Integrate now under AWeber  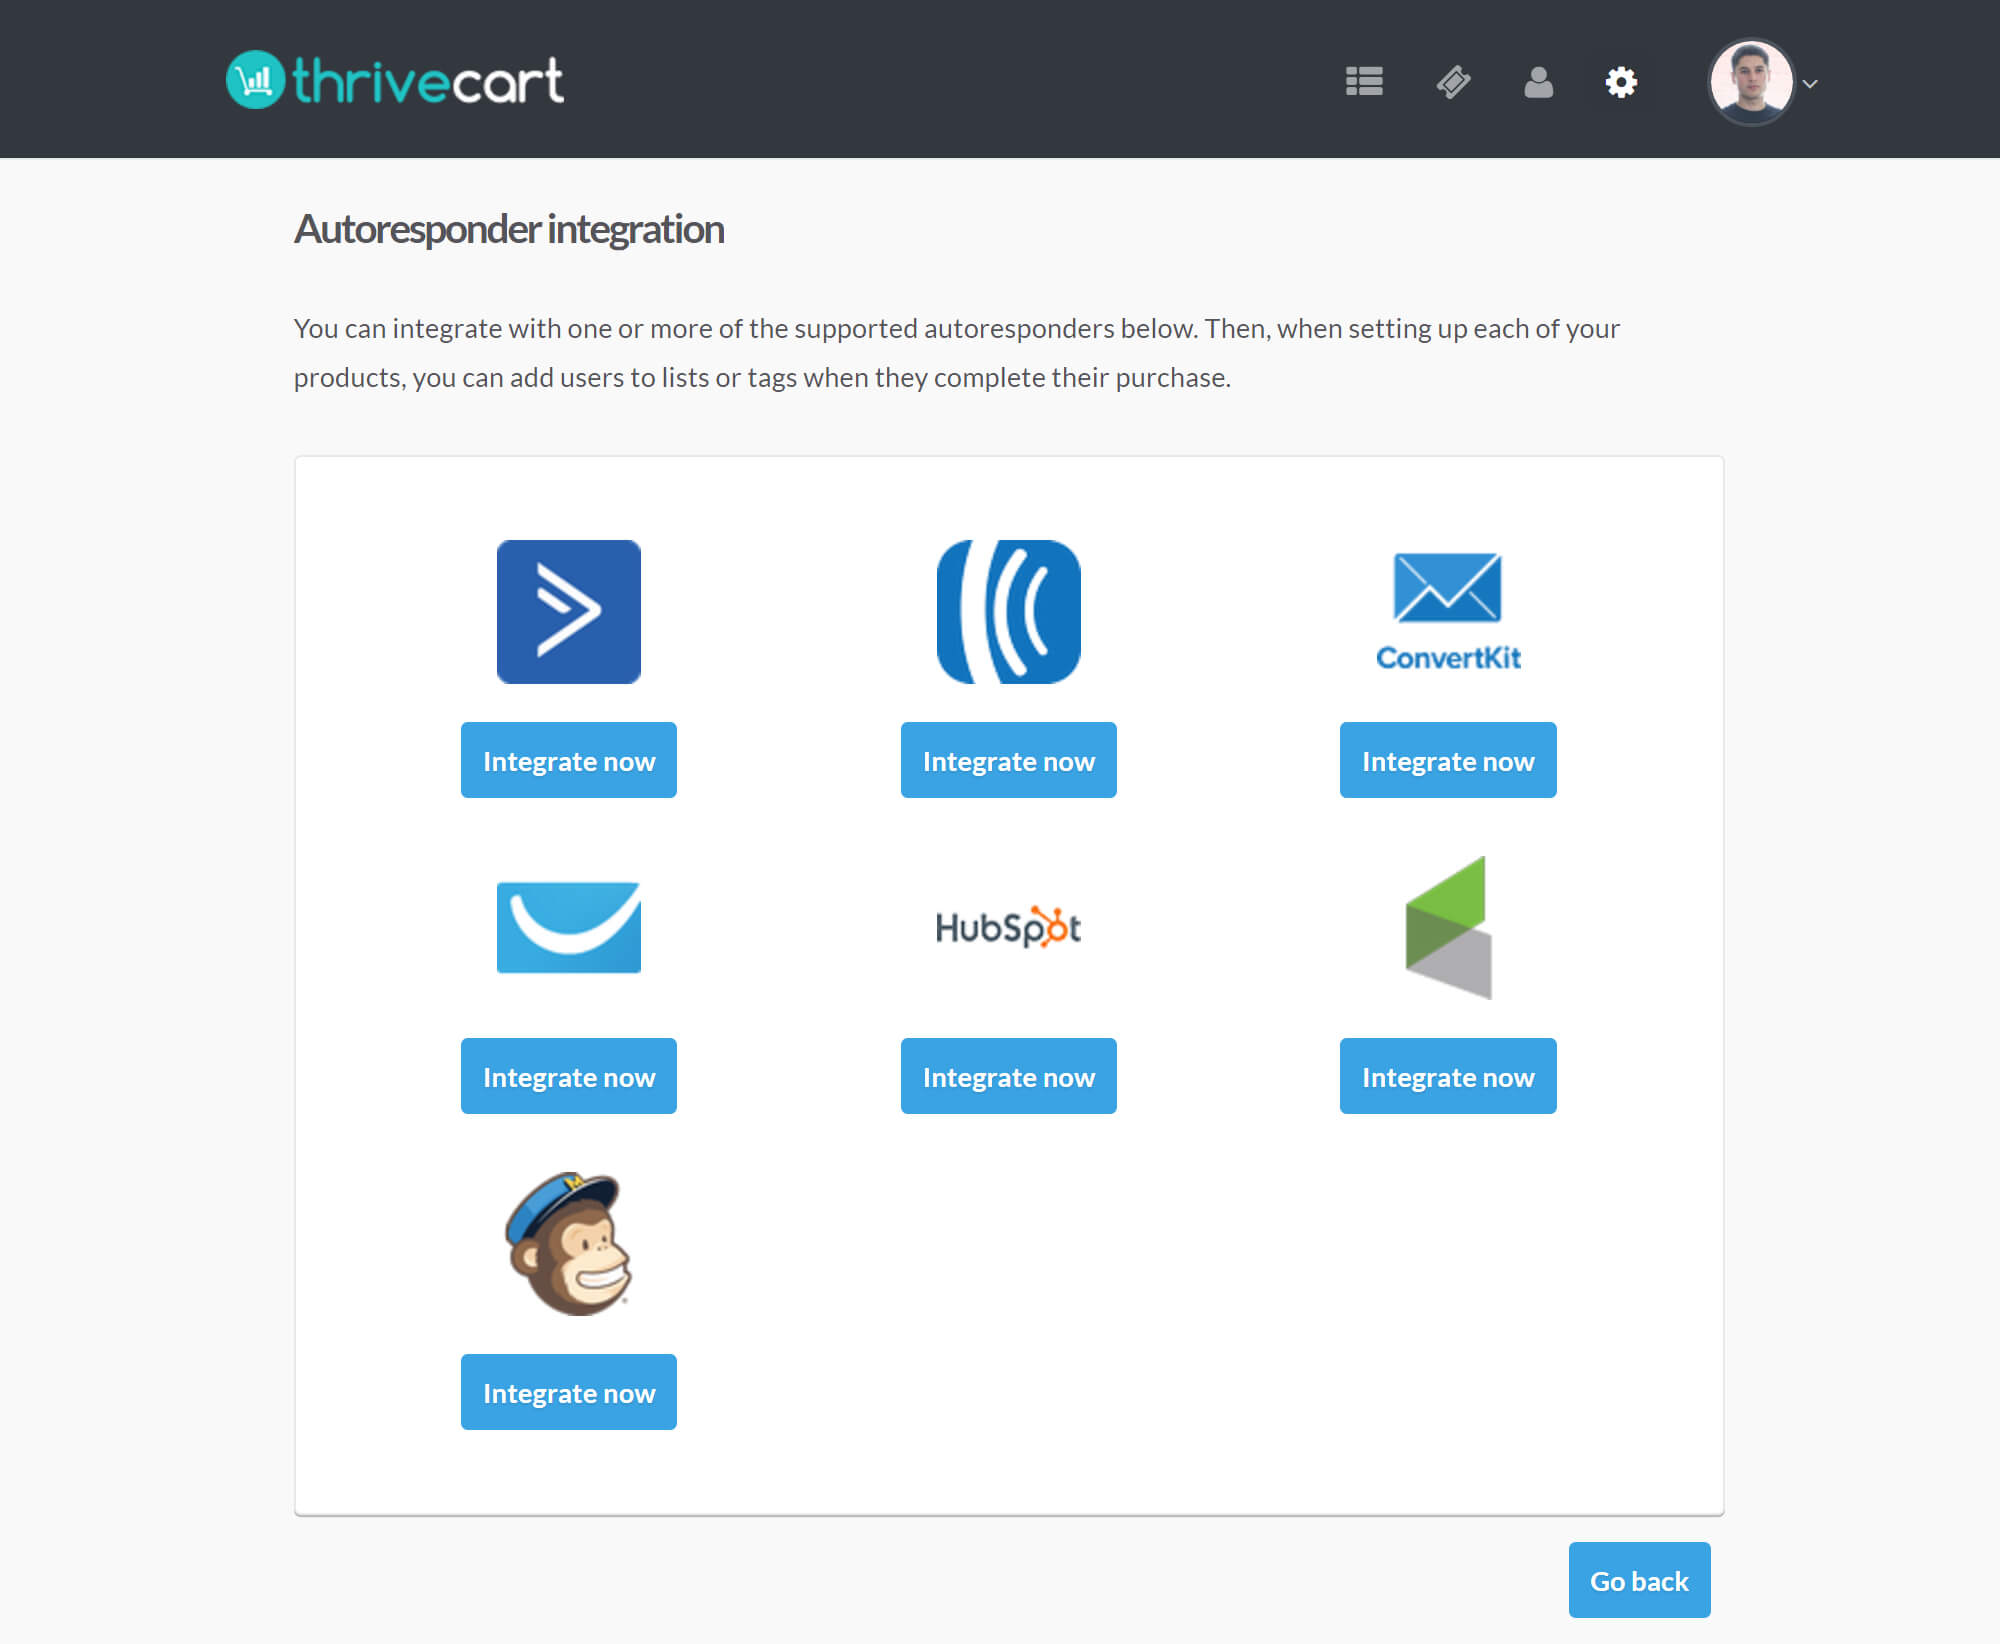tap(1009, 760)
